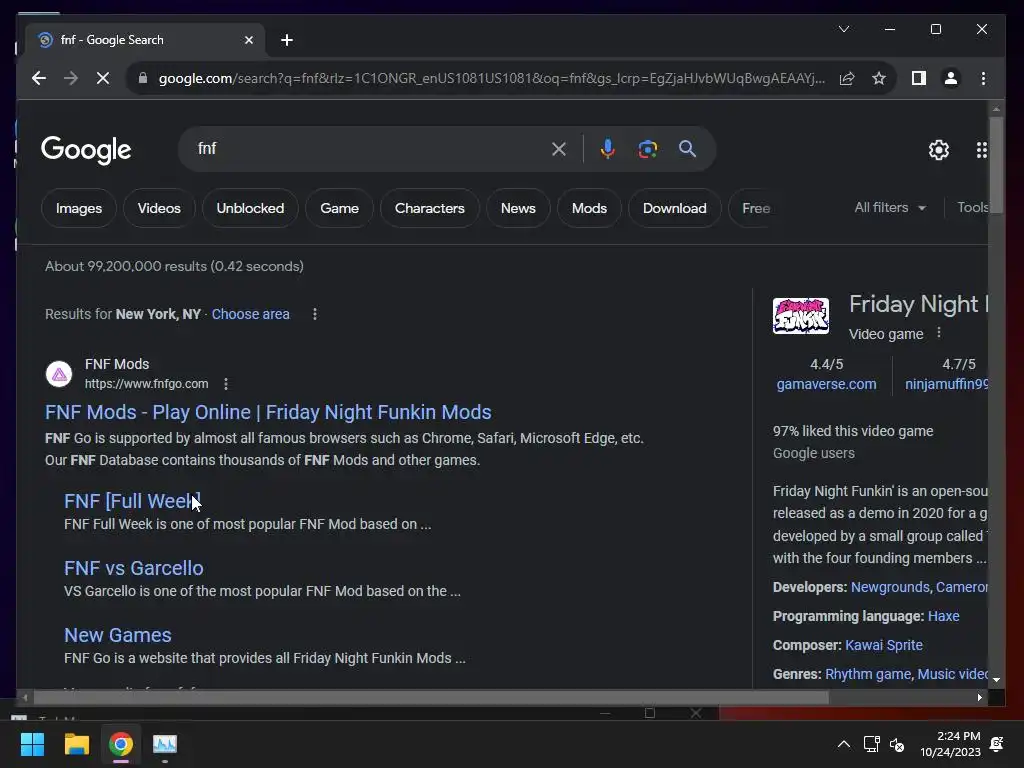Bookmark this tab with star icon
This screenshot has width=1024, height=768.
[879, 78]
